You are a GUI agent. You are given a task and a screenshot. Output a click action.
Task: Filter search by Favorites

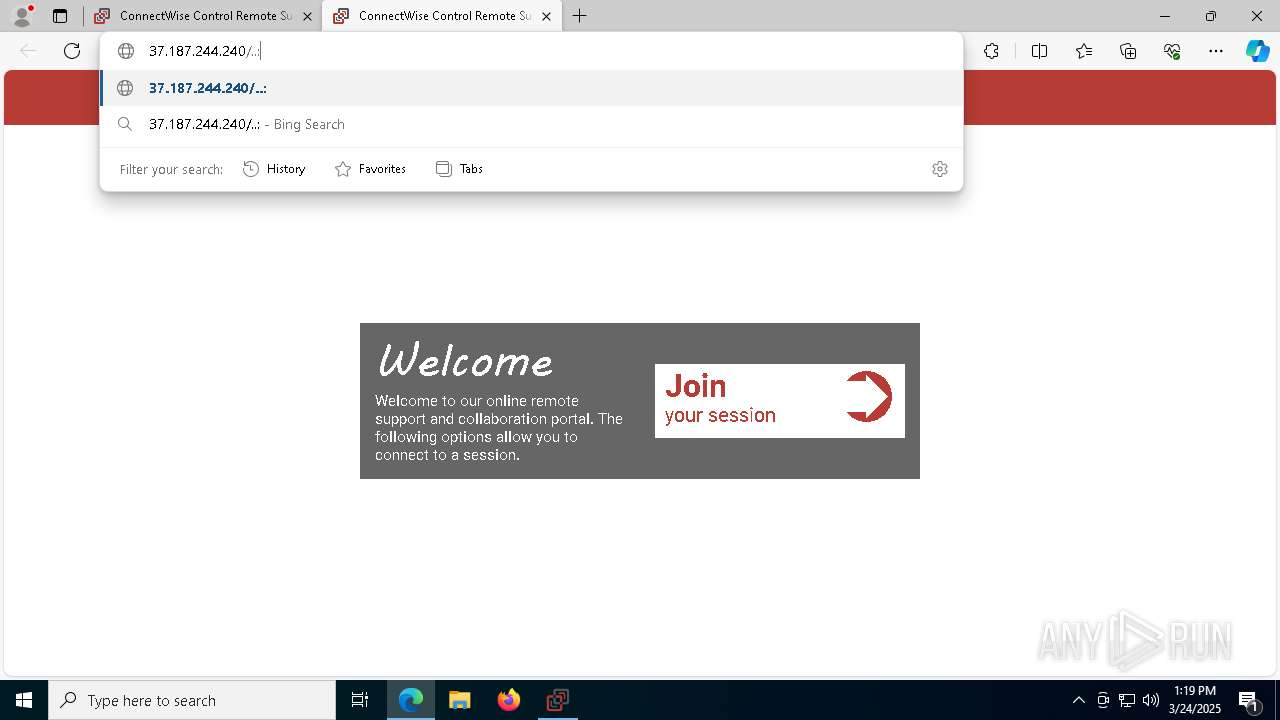point(370,169)
